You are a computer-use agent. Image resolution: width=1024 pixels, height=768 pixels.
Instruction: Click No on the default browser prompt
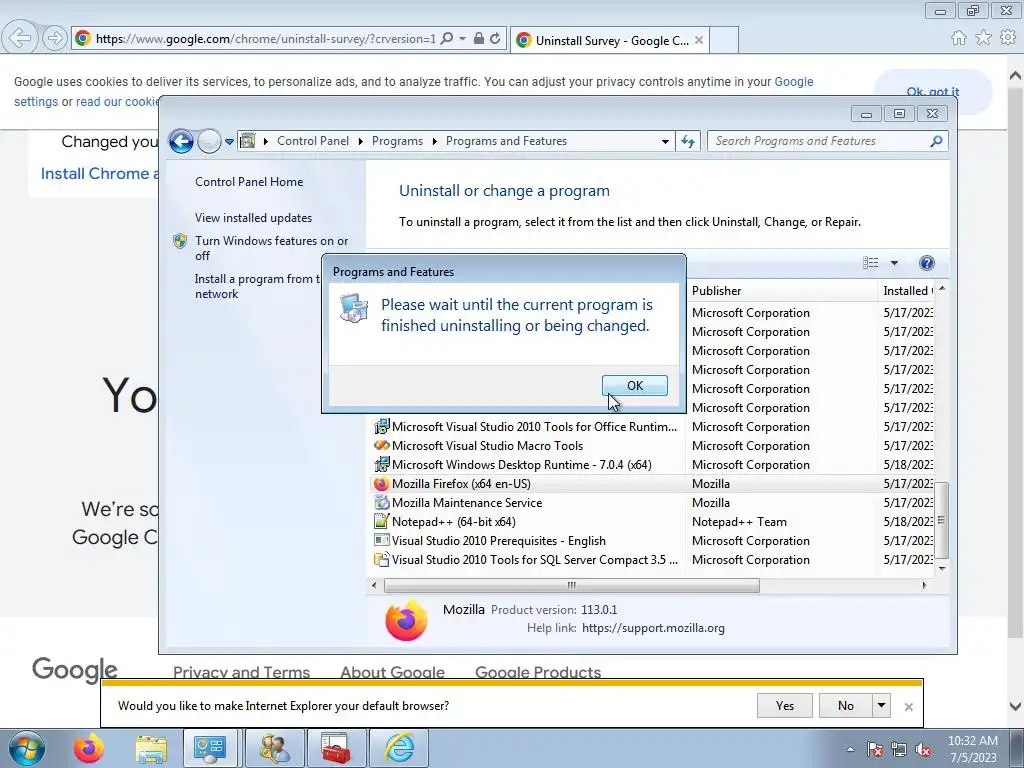(x=845, y=706)
